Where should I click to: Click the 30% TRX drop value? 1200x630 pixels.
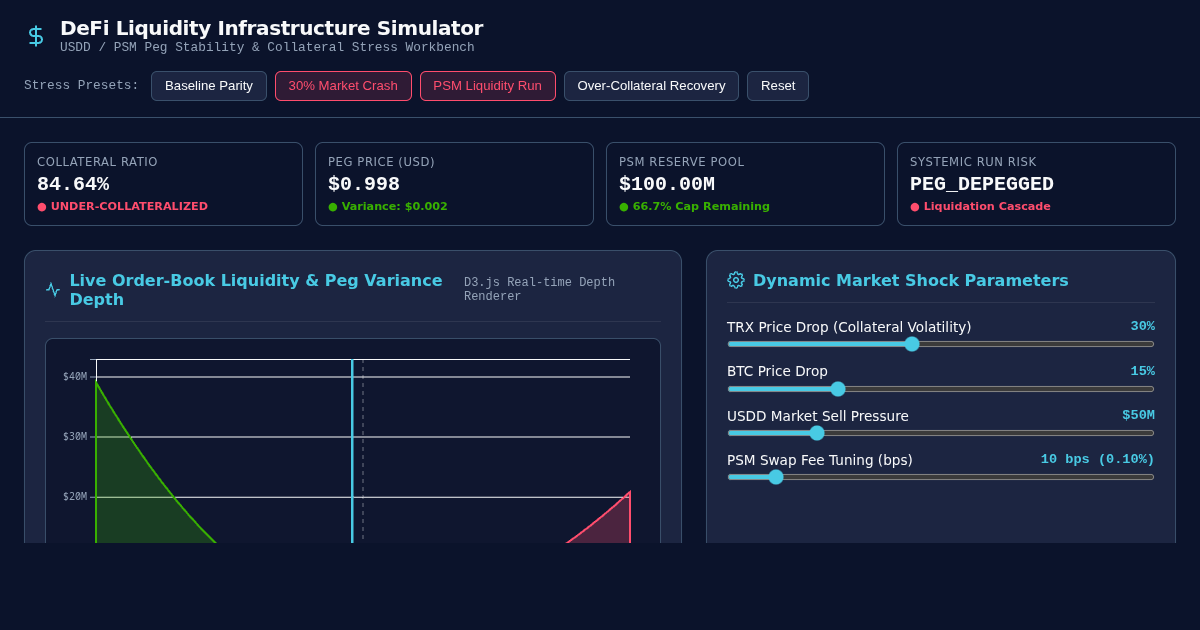[x=1143, y=326]
